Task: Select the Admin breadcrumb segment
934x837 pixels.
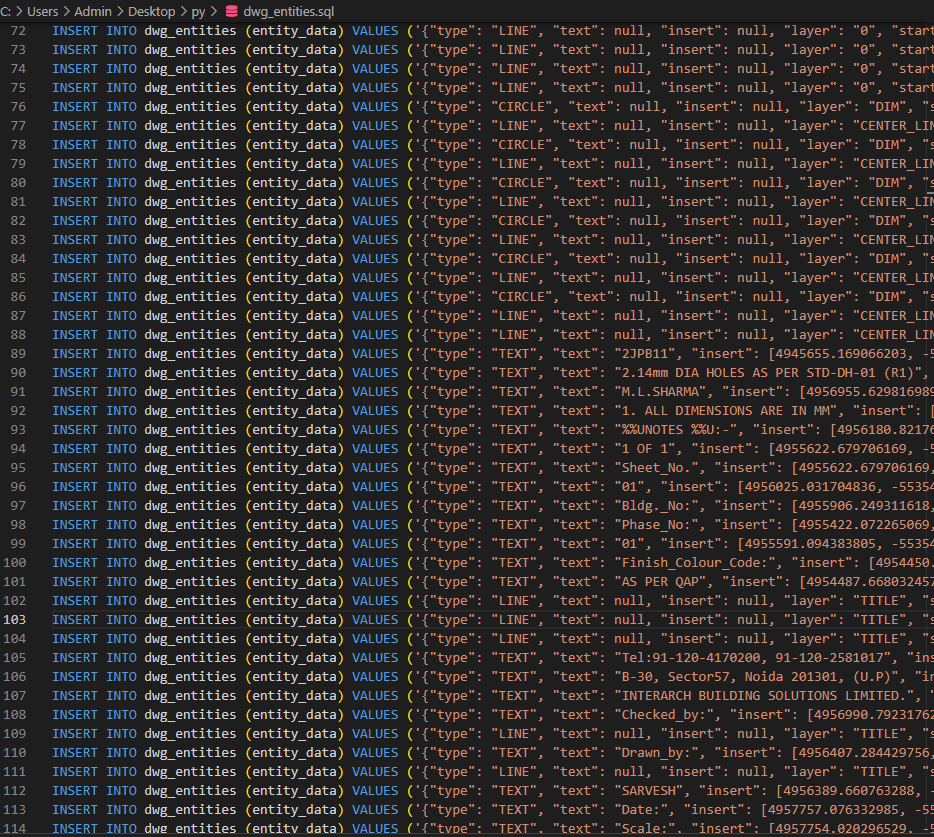Action: 93,11
